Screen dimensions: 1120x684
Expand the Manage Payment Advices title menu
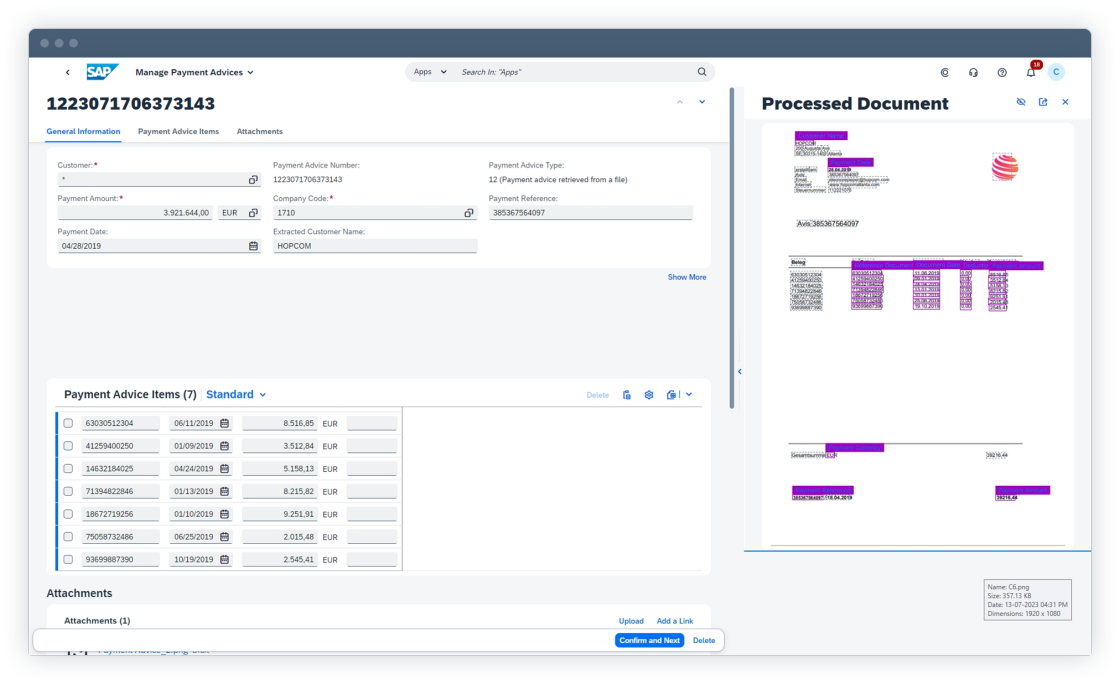click(x=194, y=72)
